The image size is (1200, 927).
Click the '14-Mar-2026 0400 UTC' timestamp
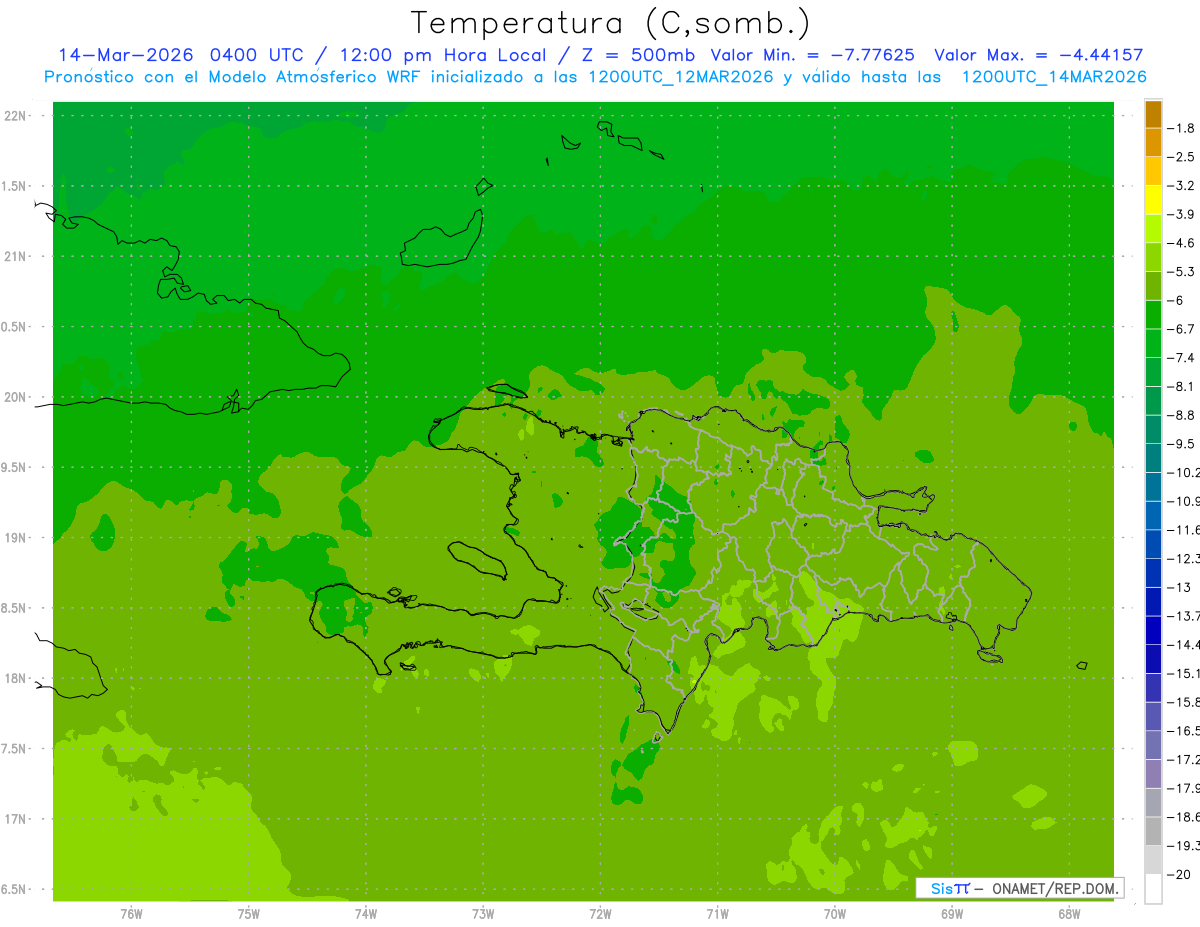click(x=180, y=55)
